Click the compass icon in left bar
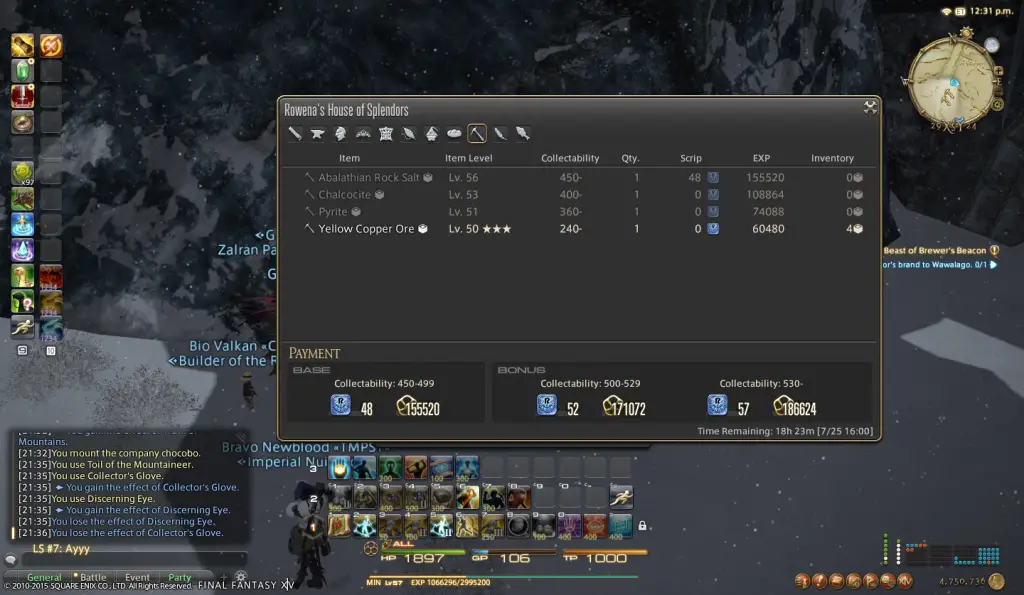1024x595 pixels. tap(22, 121)
